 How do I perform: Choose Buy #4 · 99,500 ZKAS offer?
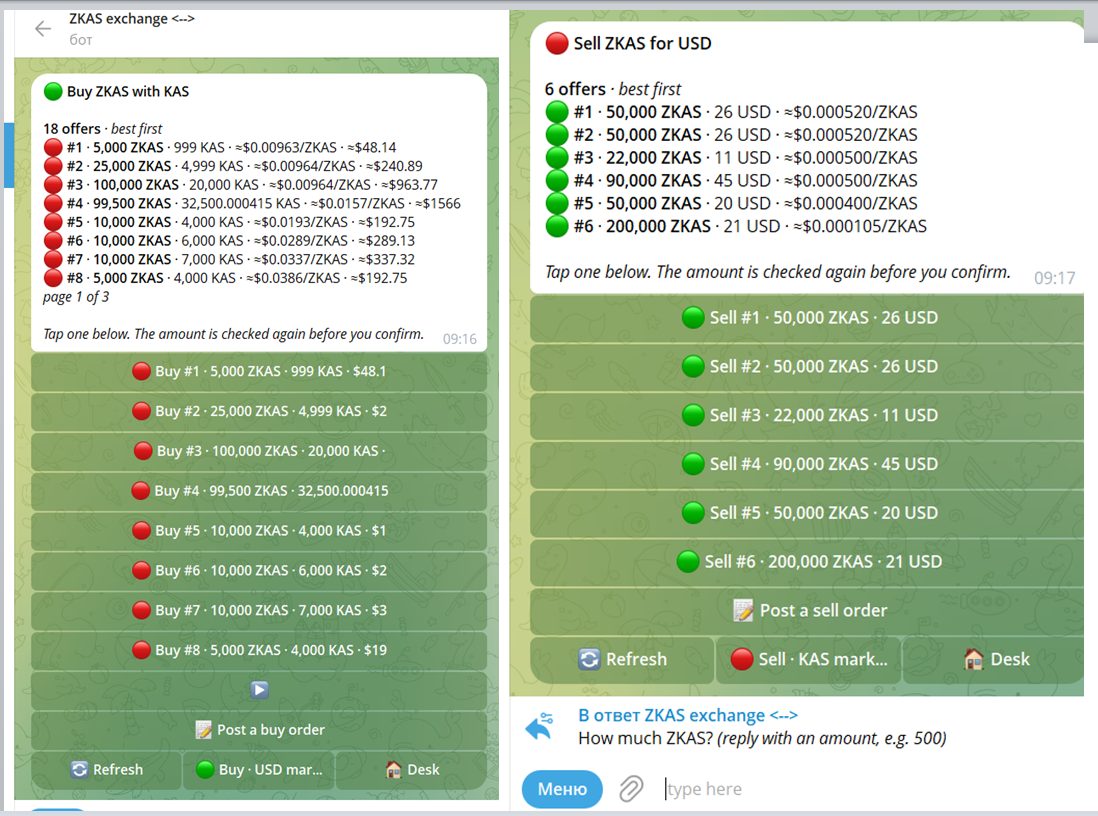[x=259, y=491]
